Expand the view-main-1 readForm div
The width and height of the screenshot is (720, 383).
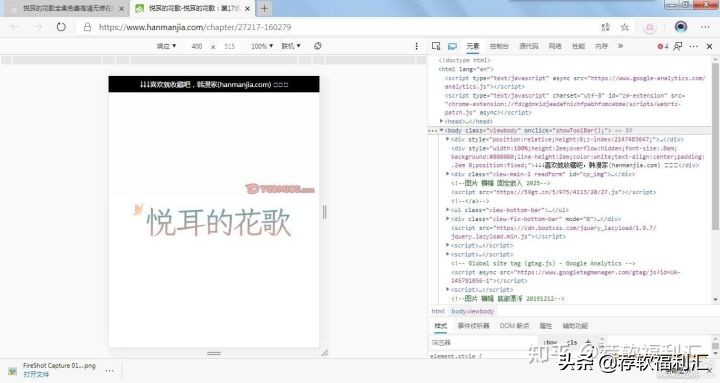tap(448, 174)
